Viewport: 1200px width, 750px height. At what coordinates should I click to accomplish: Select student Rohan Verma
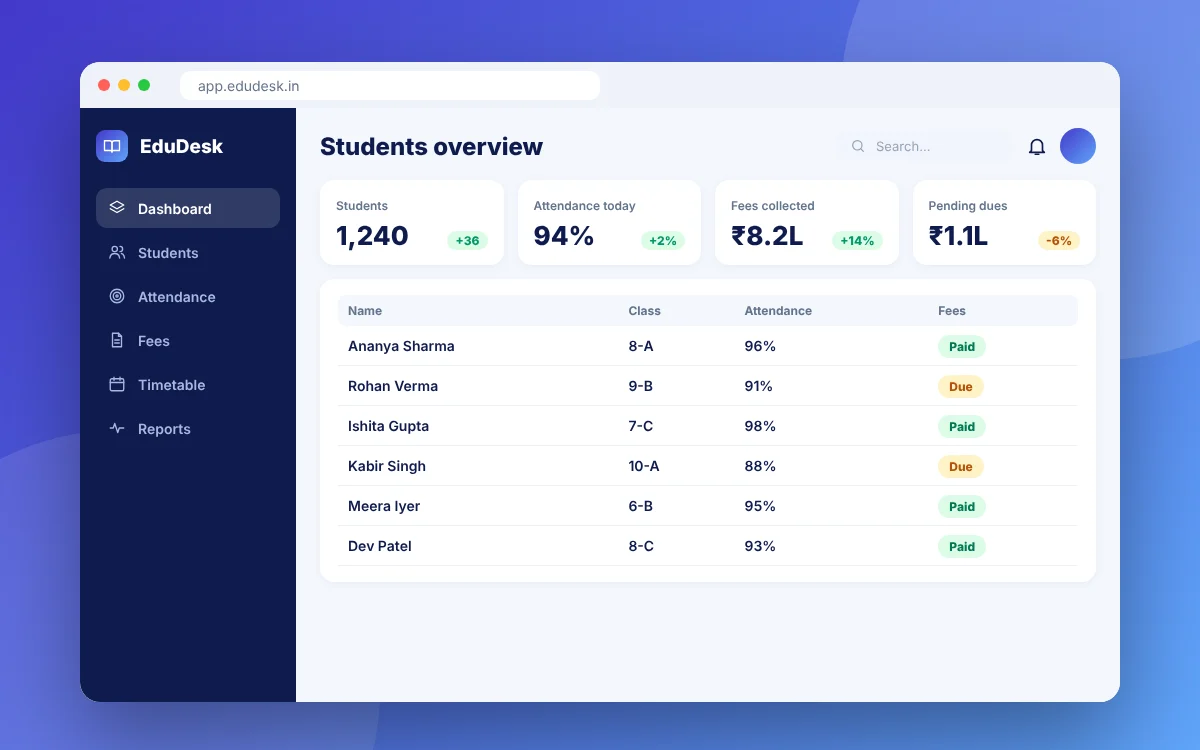393,386
